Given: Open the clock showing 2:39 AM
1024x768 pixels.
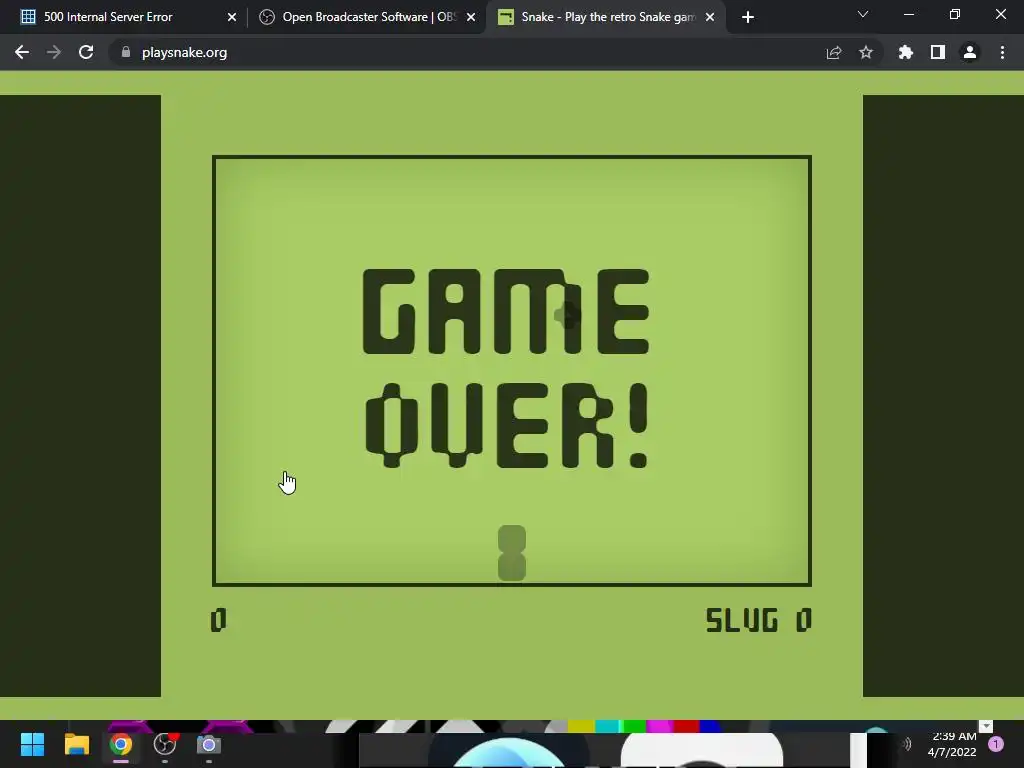Looking at the screenshot, I should [952, 744].
